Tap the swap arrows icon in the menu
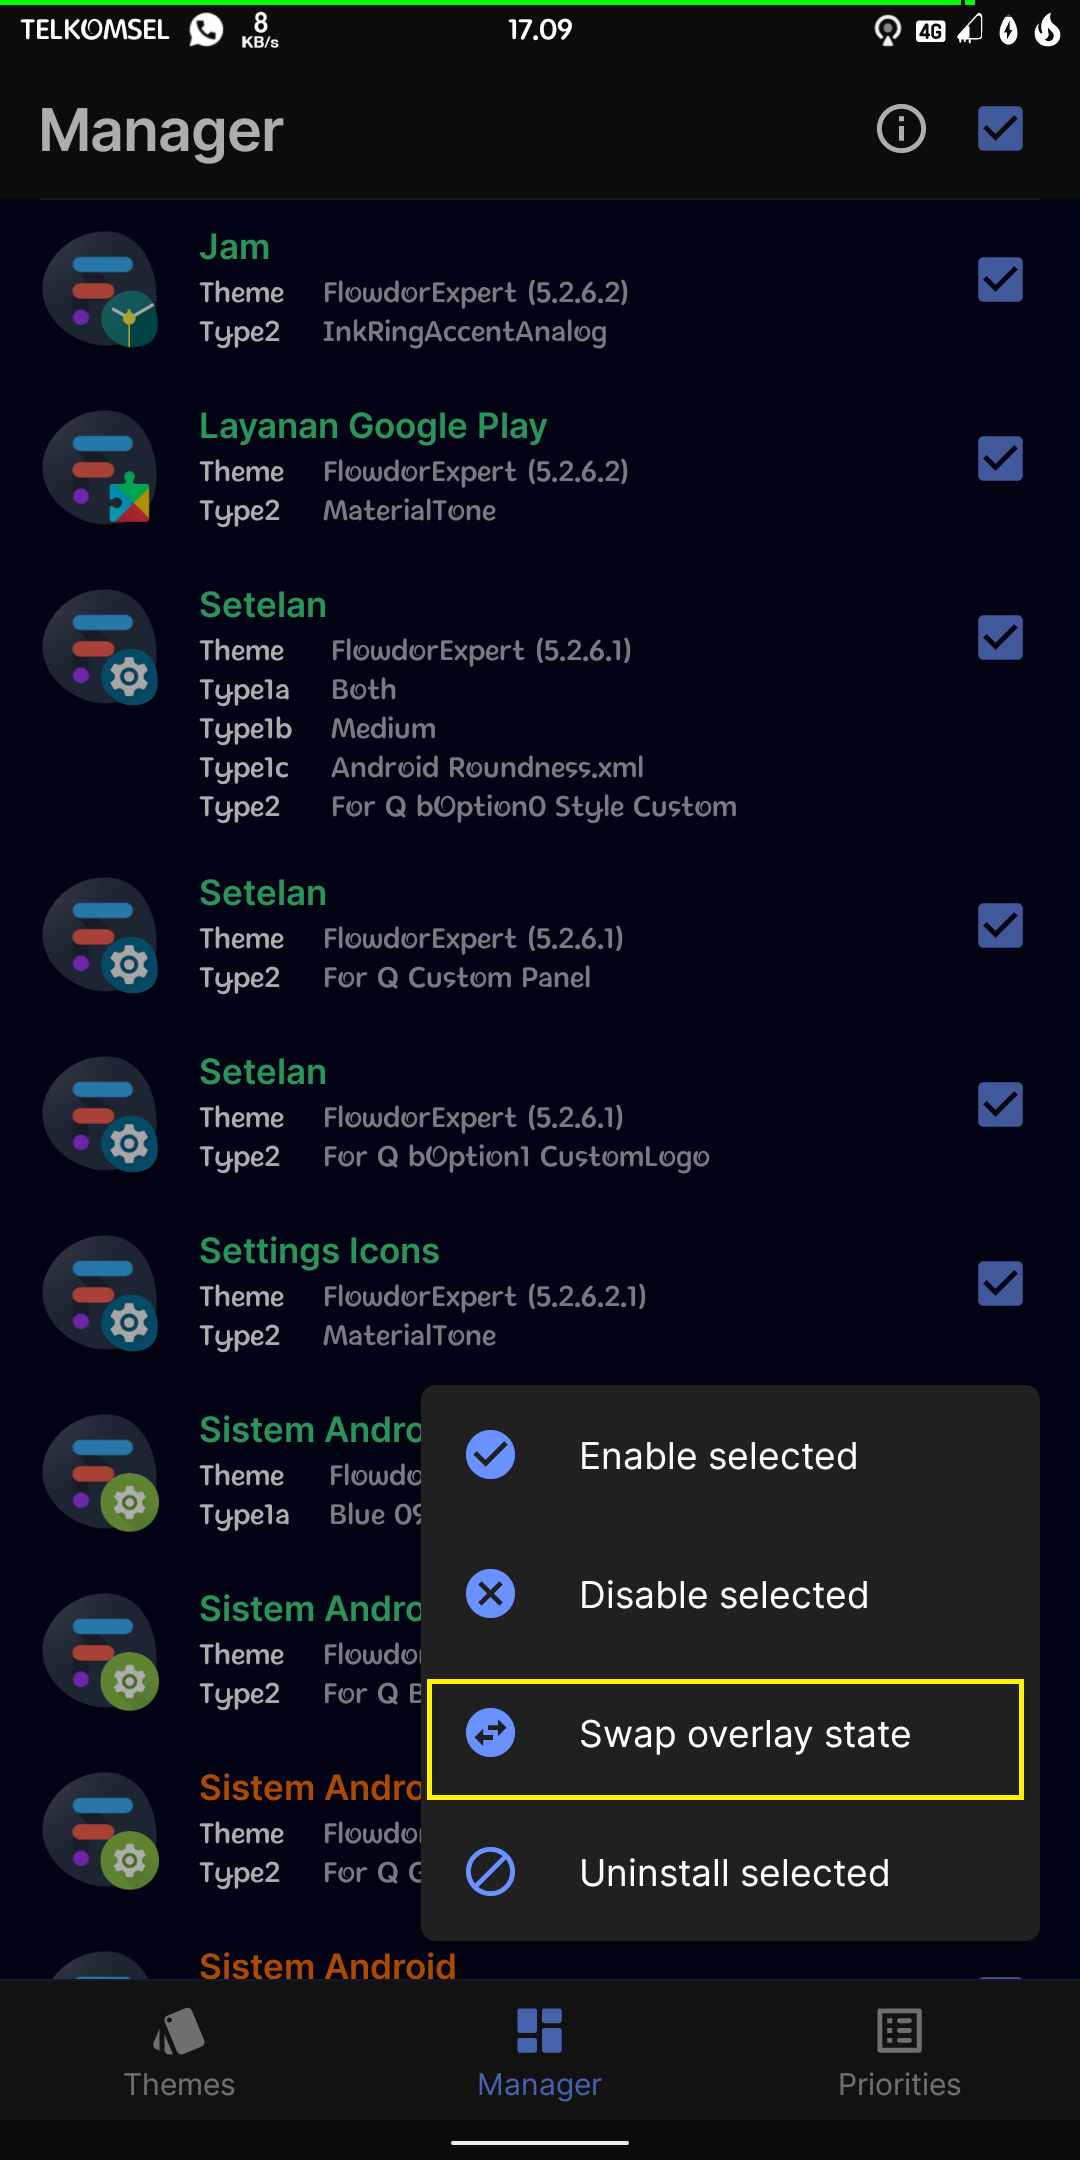This screenshot has width=1080, height=2160. [489, 1733]
